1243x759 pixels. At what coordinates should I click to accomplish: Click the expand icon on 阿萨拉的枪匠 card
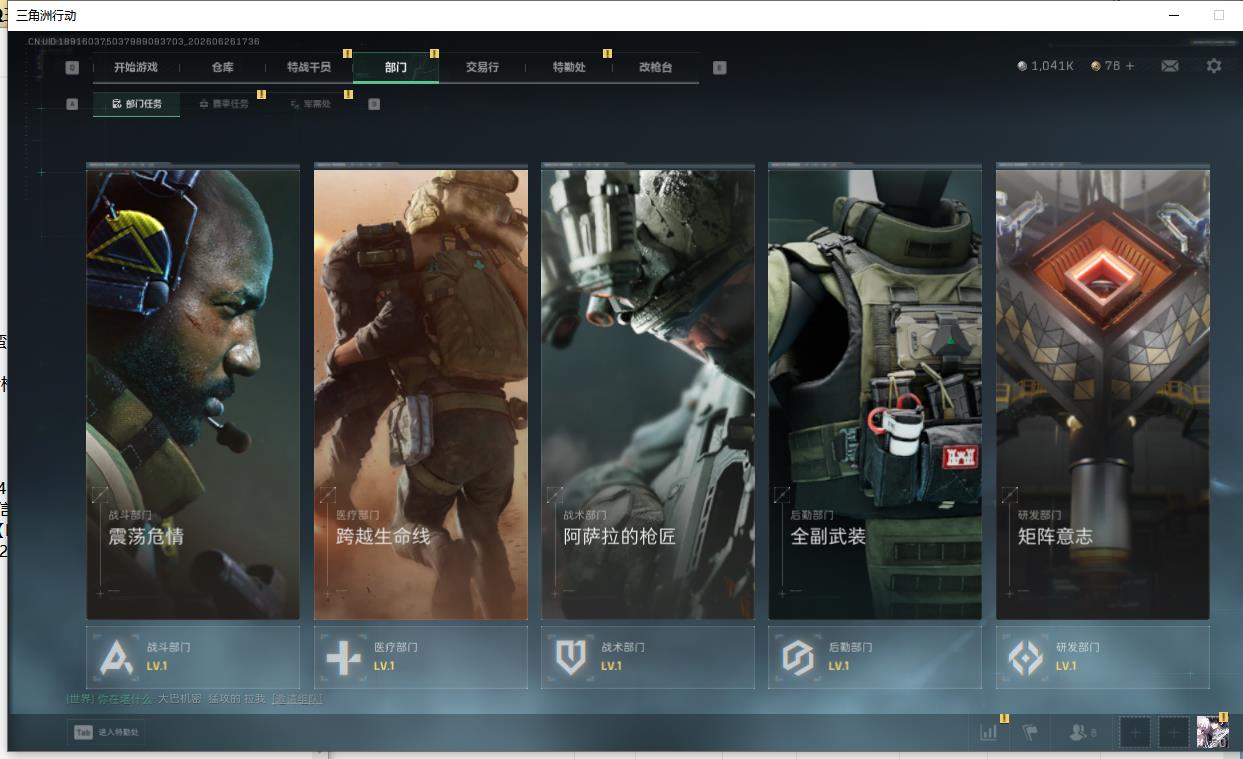tap(555, 494)
